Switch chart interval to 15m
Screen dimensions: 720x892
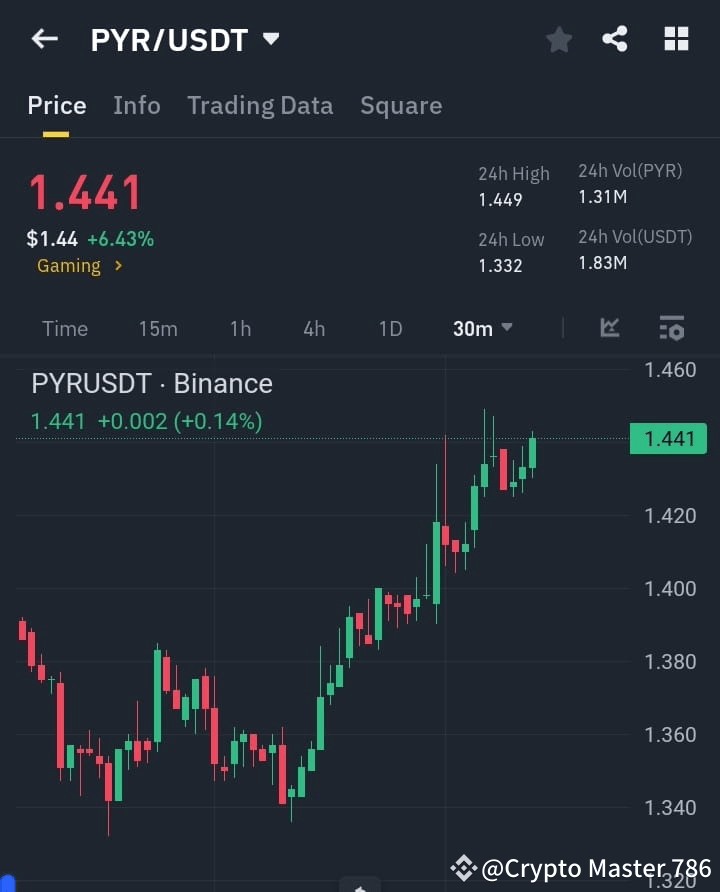pyautogui.click(x=157, y=328)
